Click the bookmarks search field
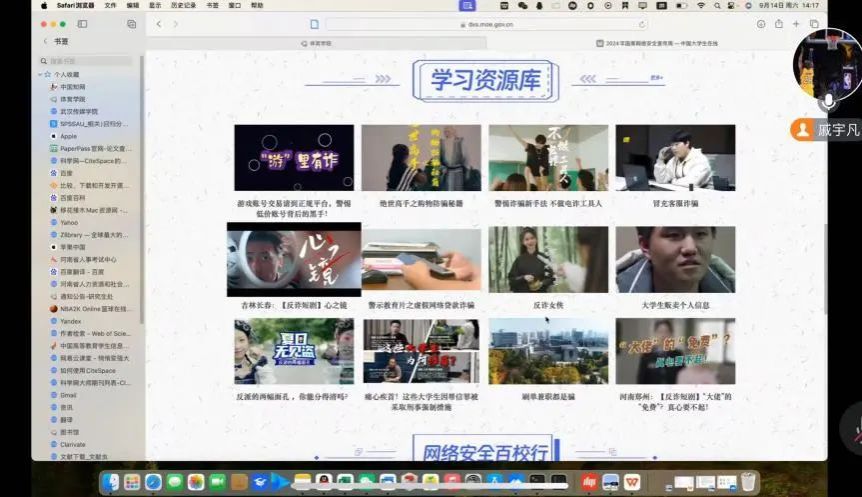This screenshot has width=862, height=497. pos(90,61)
